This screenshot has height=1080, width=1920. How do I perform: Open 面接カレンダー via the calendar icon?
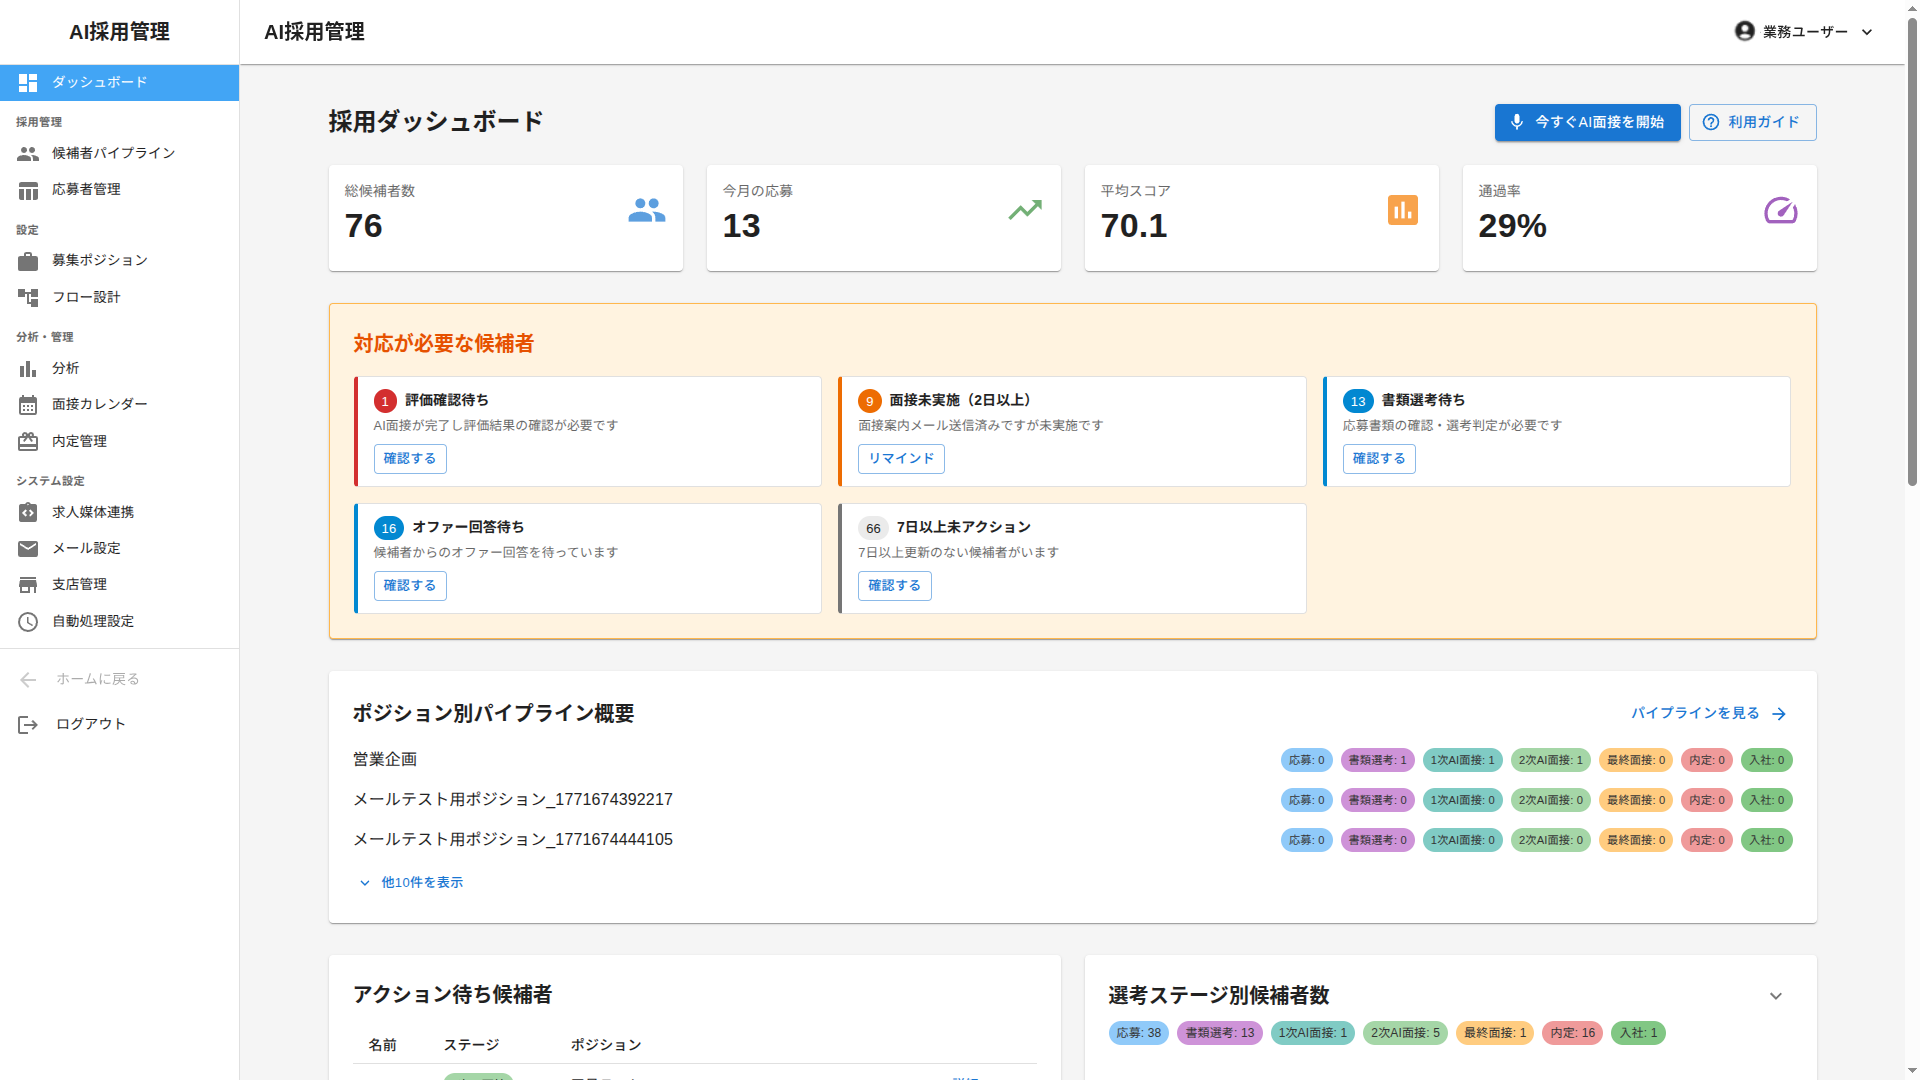coord(28,404)
